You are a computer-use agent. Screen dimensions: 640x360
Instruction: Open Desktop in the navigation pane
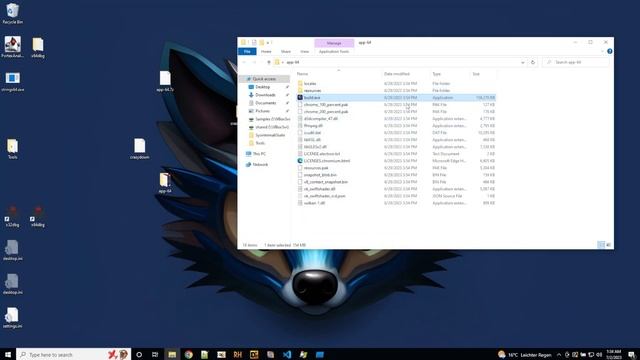262,87
